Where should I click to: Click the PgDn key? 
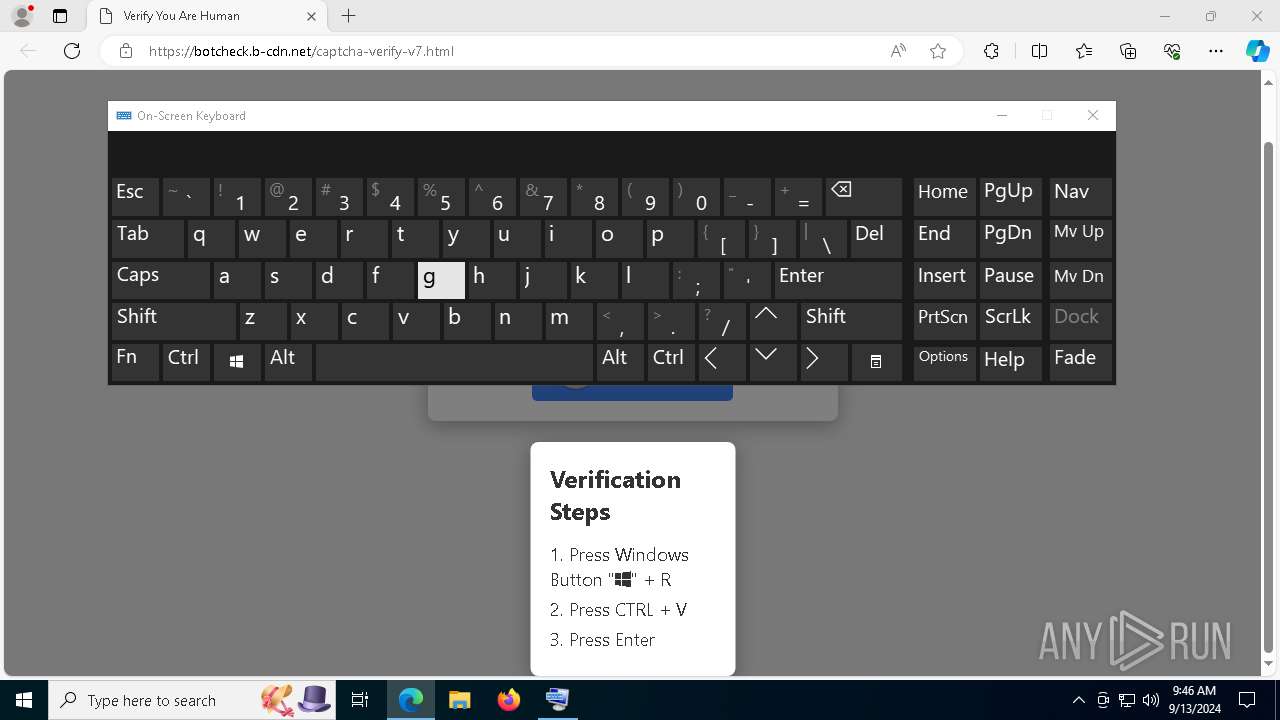pyautogui.click(x=1011, y=238)
